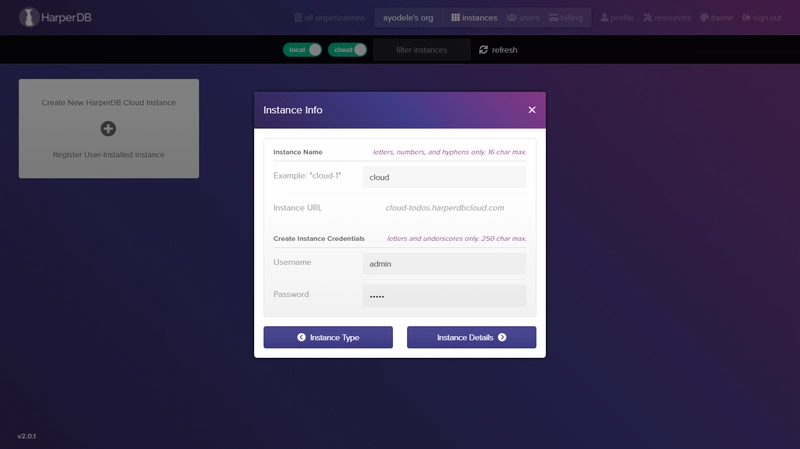Select ayodele's org tab
800x449 pixels.
pyautogui.click(x=408, y=18)
